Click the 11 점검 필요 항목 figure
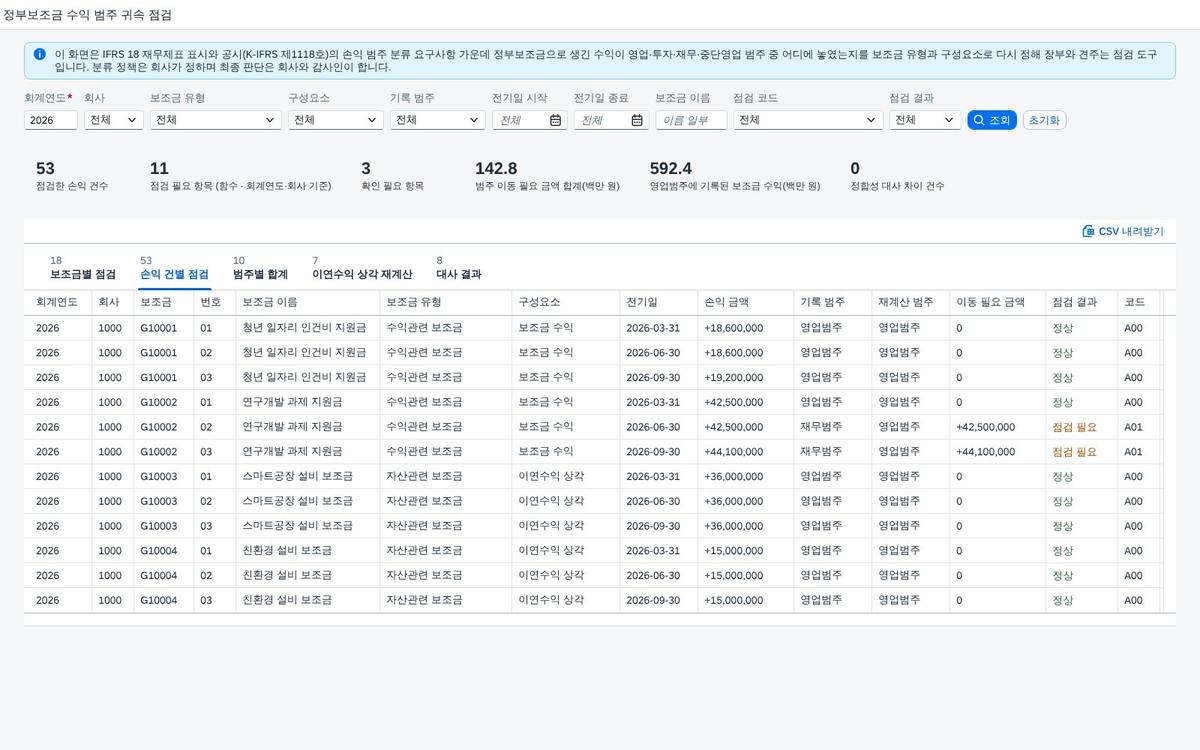Viewport: 1200px width, 750px height. [x=159, y=169]
